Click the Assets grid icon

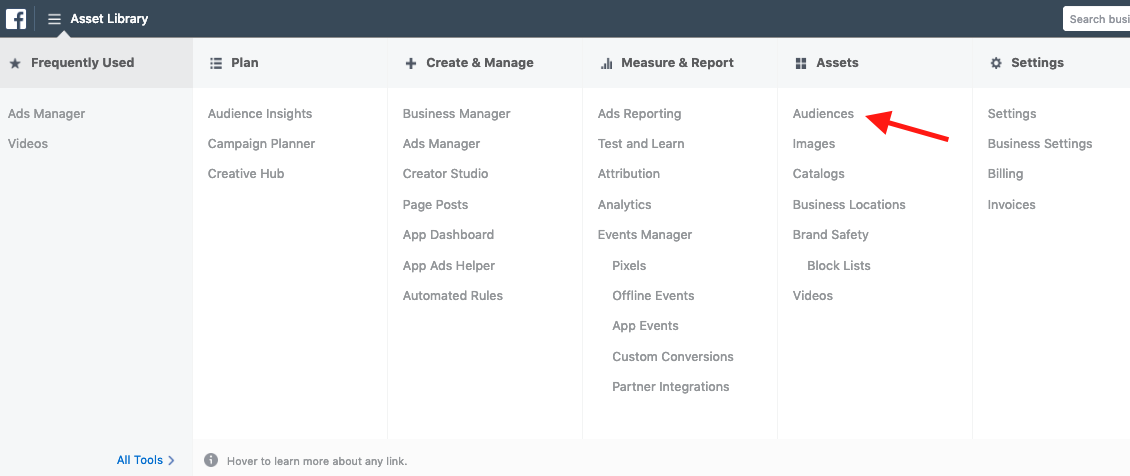pyautogui.click(x=801, y=63)
